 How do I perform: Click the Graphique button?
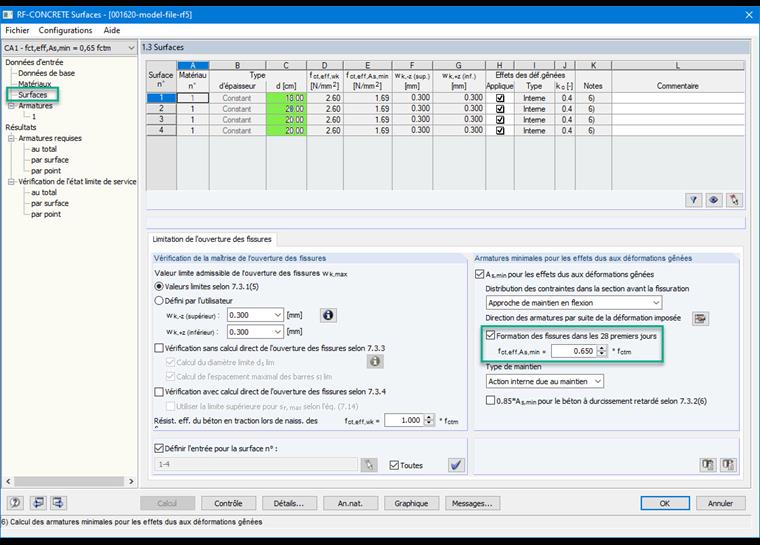(411, 503)
